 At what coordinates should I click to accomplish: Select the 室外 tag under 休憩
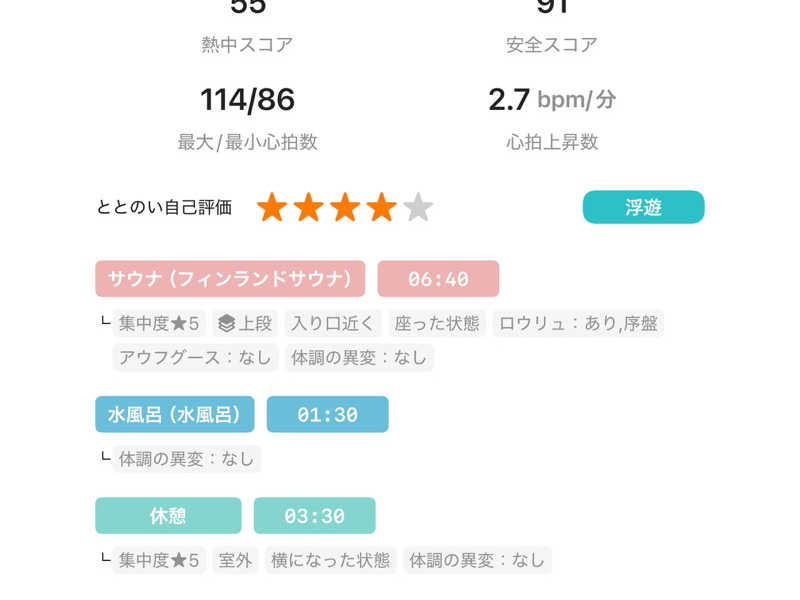point(235,560)
